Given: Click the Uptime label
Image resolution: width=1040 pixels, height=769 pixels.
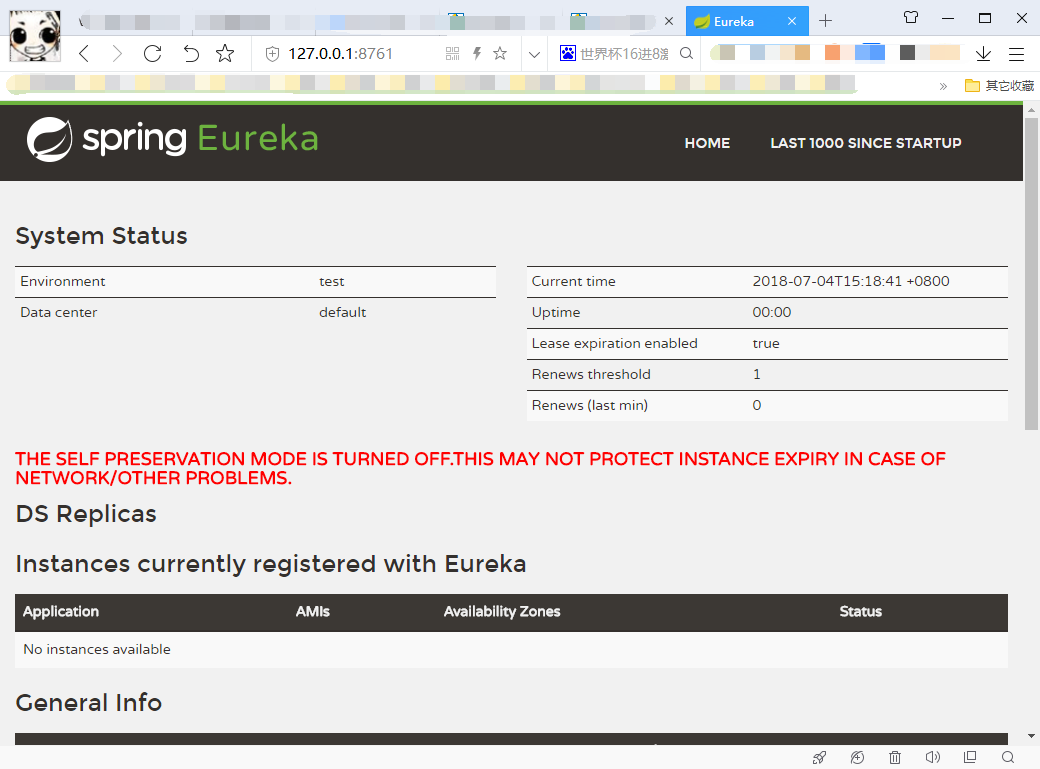Looking at the screenshot, I should [556, 313].
